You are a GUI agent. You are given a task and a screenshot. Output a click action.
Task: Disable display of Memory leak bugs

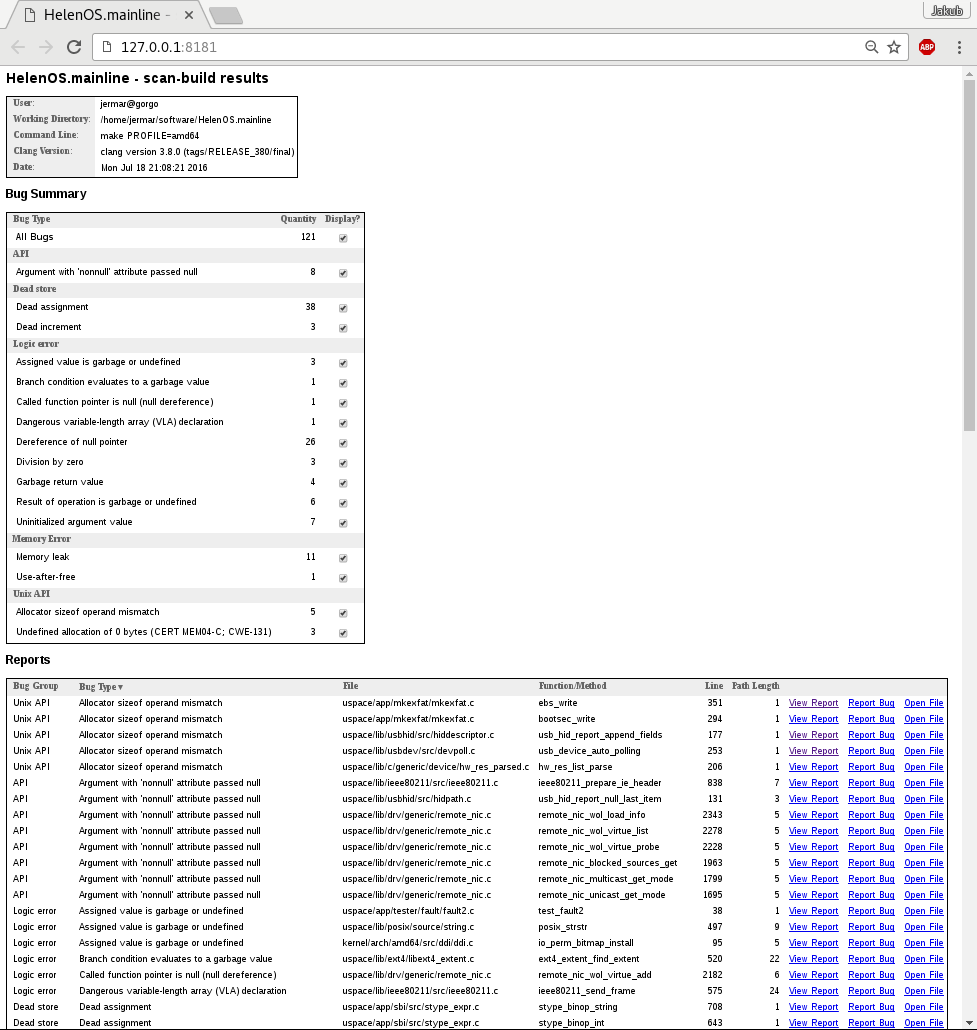coord(343,557)
